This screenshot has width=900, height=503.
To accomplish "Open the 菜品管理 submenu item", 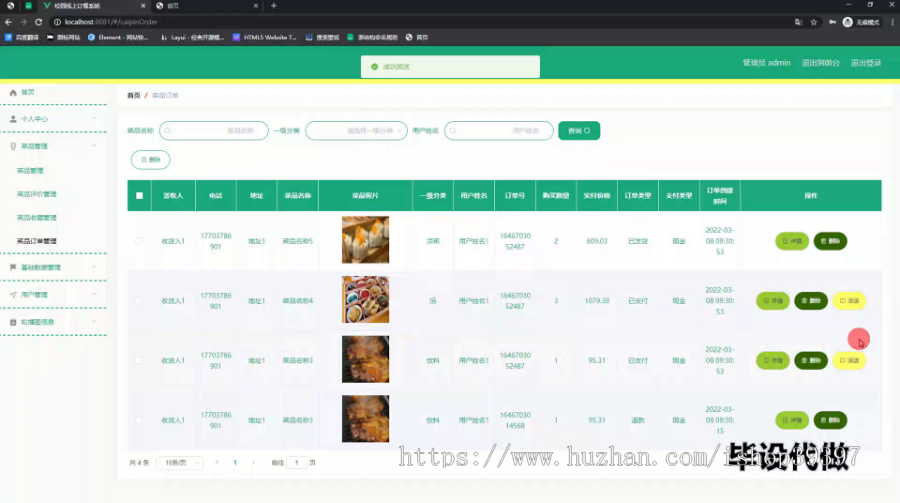I will point(30,171).
